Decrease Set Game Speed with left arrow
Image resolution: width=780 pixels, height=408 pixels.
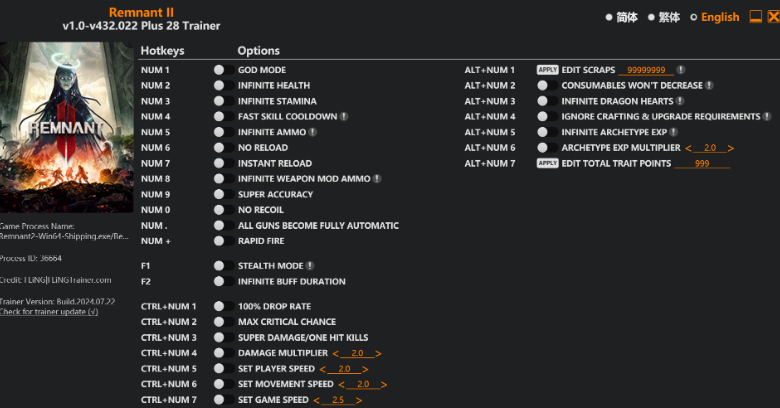[x=317, y=400]
